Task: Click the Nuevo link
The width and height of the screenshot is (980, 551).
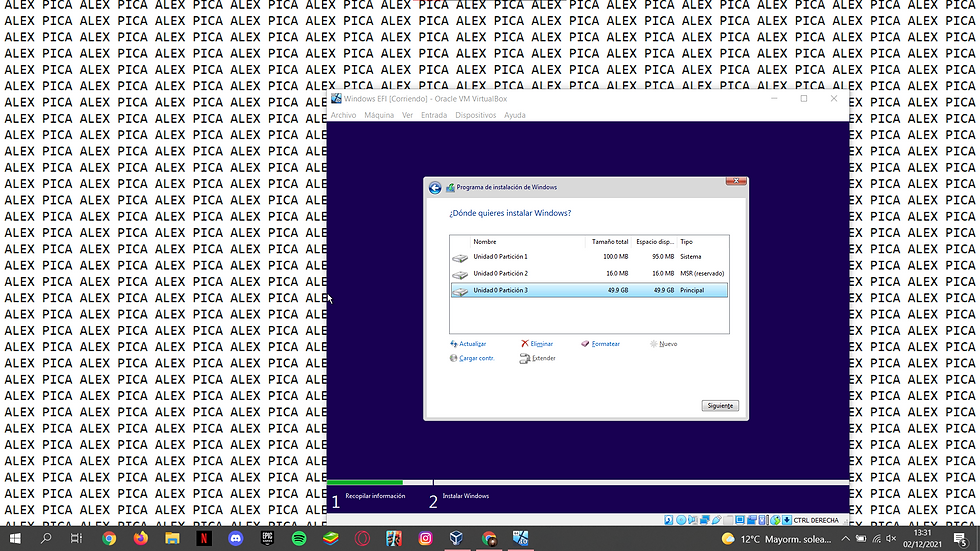Action: (668, 344)
